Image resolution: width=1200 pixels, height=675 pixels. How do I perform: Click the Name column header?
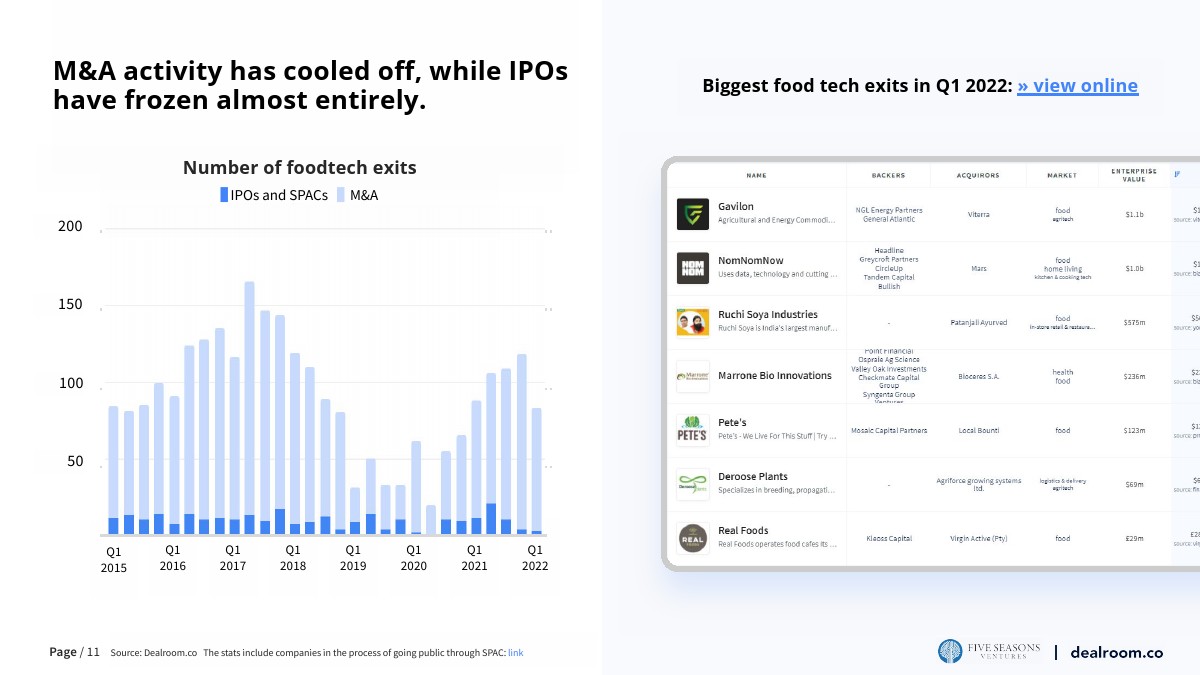[x=756, y=175]
